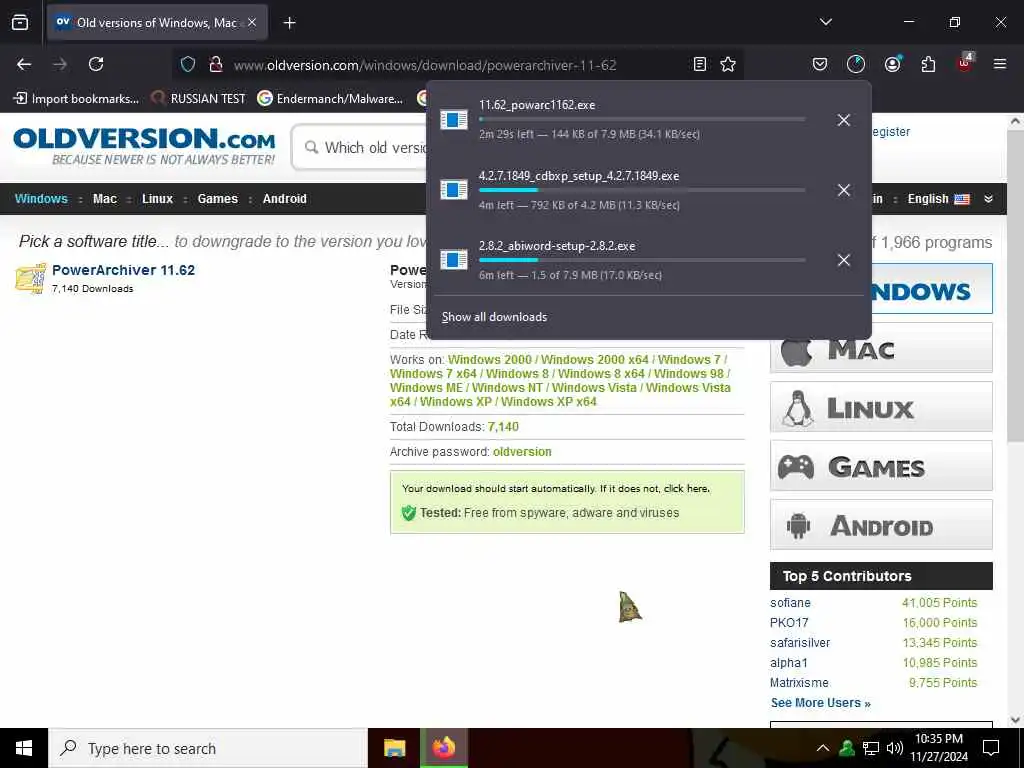
Task: Cancel the 11.62_powarc1162.exe download
Action: 844,120
